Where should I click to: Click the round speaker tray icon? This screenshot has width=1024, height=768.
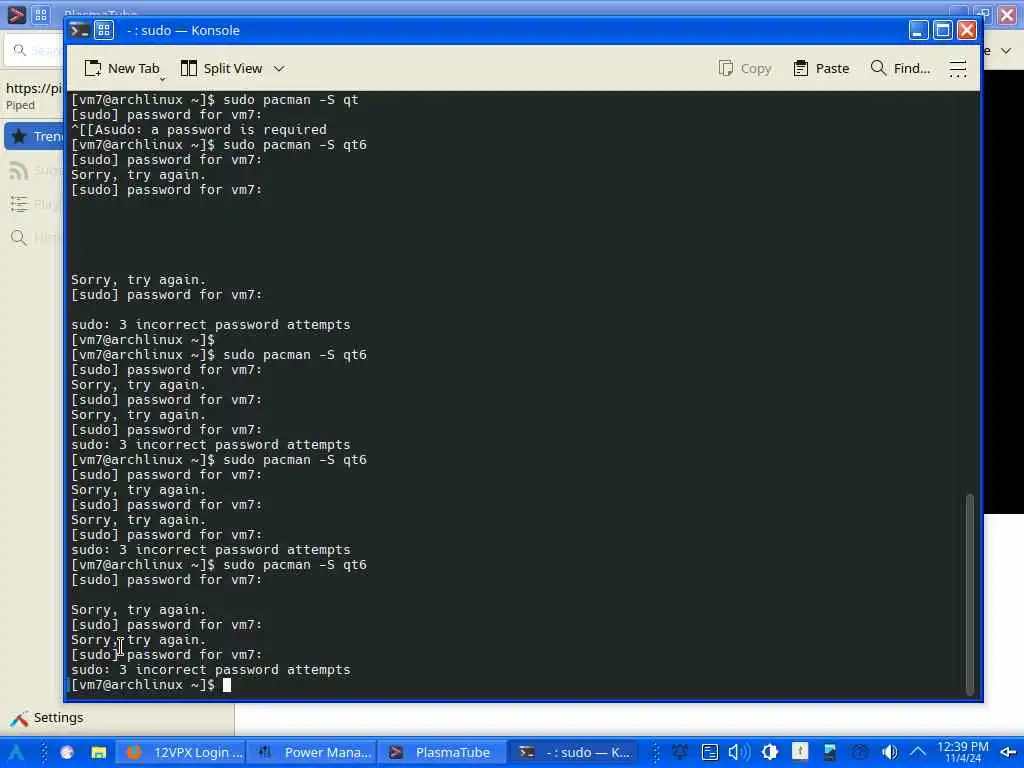click(x=889, y=752)
